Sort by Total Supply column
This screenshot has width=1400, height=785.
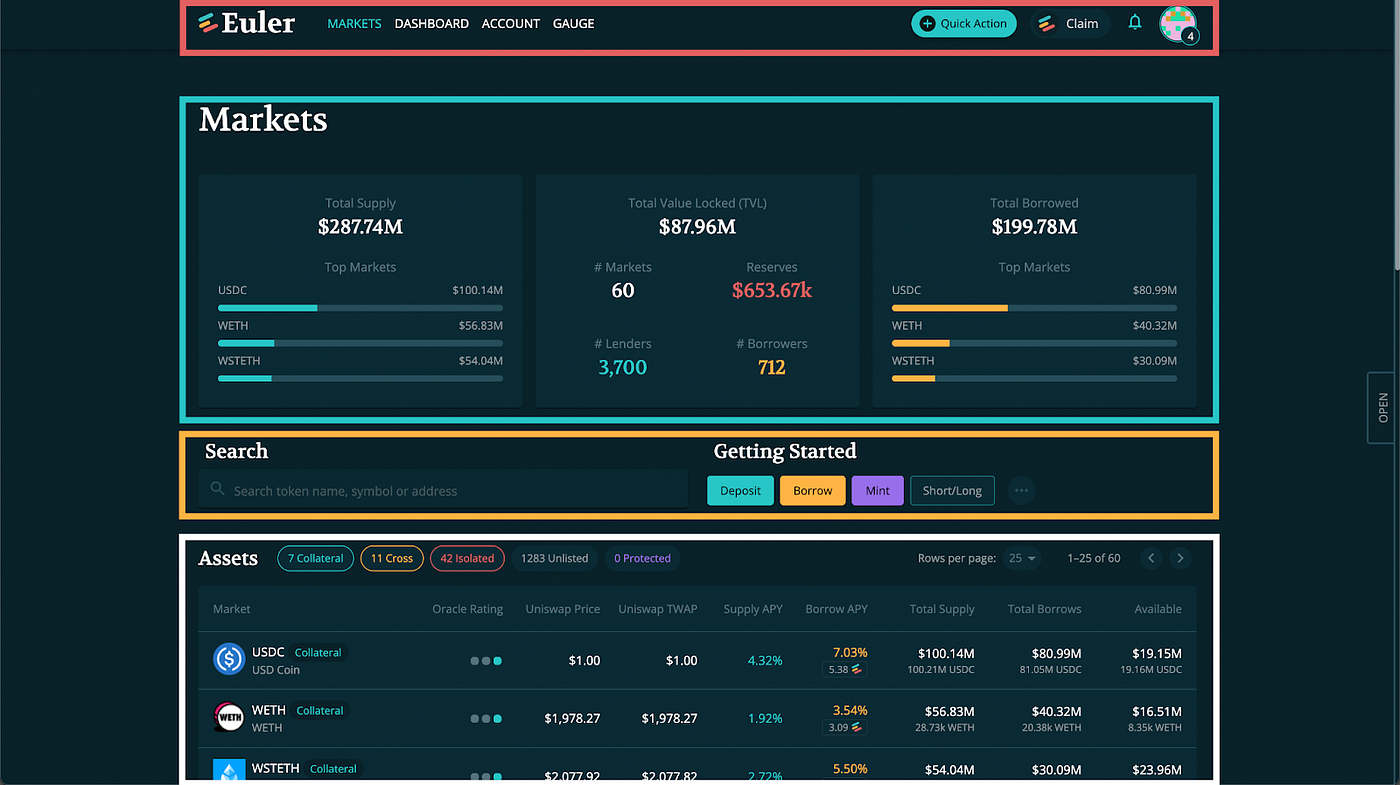pyautogui.click(x=942, y=609)
